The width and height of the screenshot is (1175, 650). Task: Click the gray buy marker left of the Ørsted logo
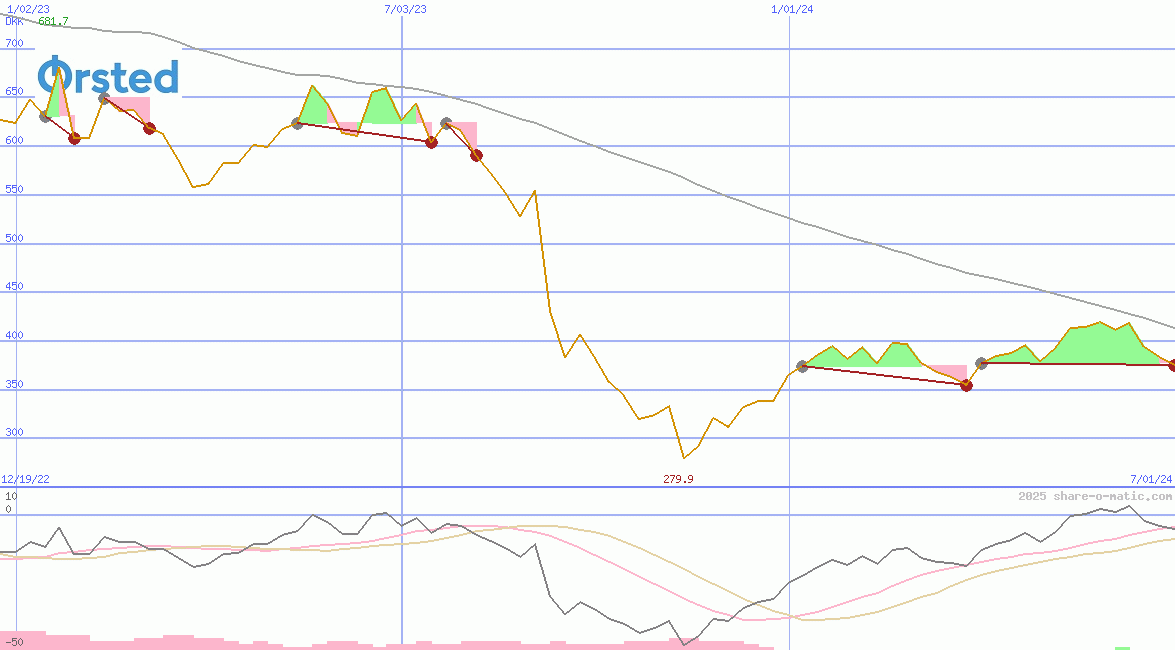[x=45, y=117]
